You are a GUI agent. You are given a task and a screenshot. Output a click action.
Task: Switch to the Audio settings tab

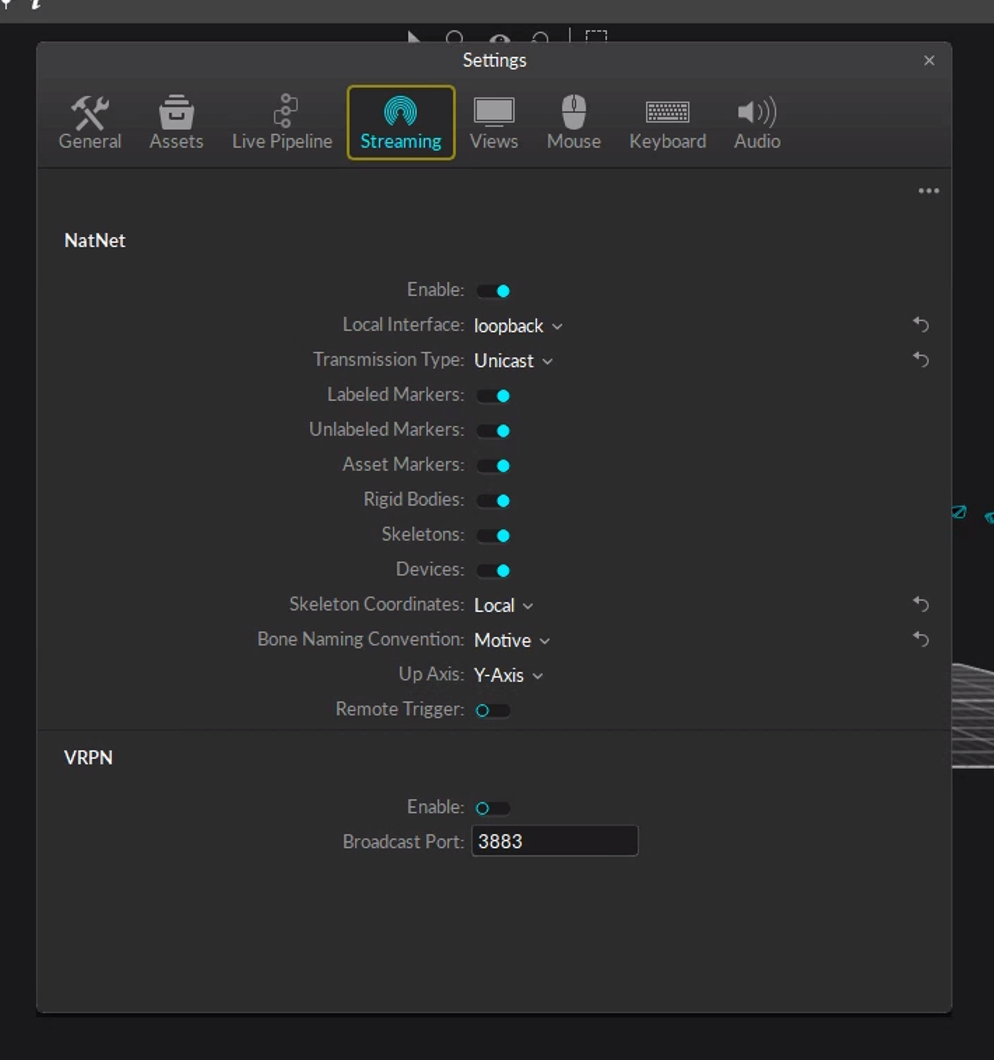[x=757, y=122]
